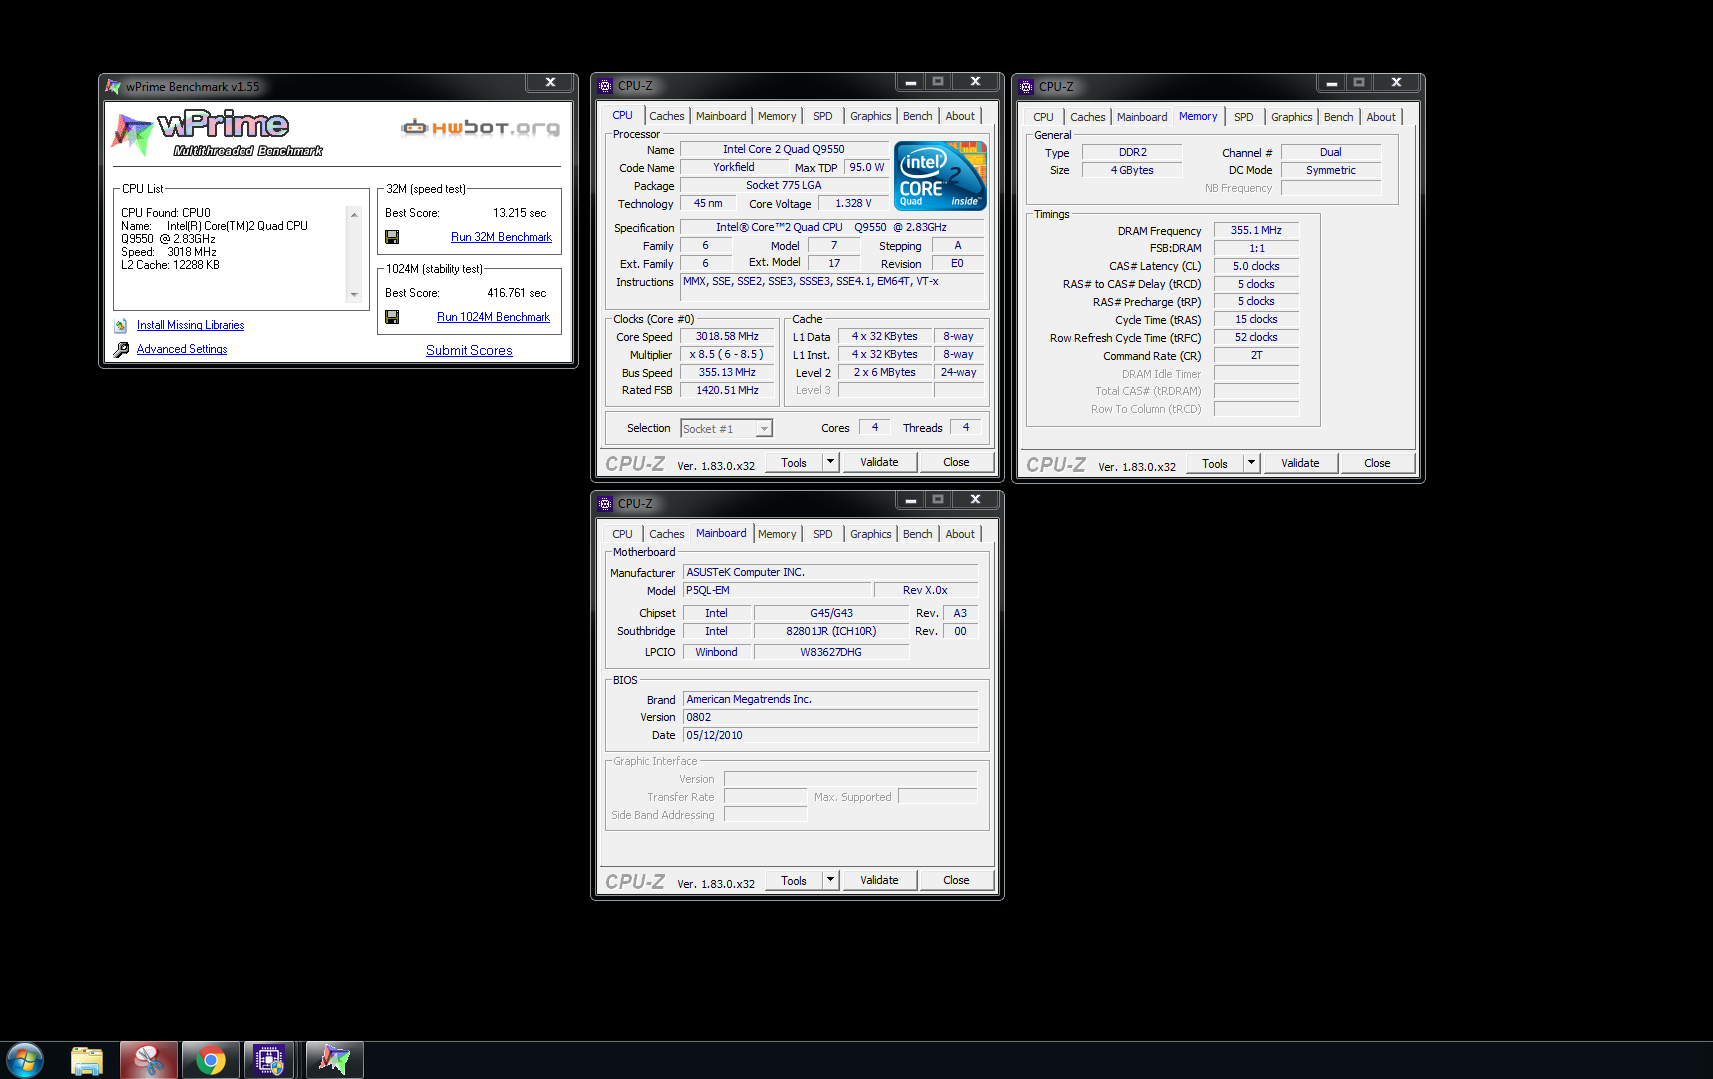Click the 1024M Best Score 416.761 sec
The height and width of the screenshot is (1079, 1713).
point(516,293)
